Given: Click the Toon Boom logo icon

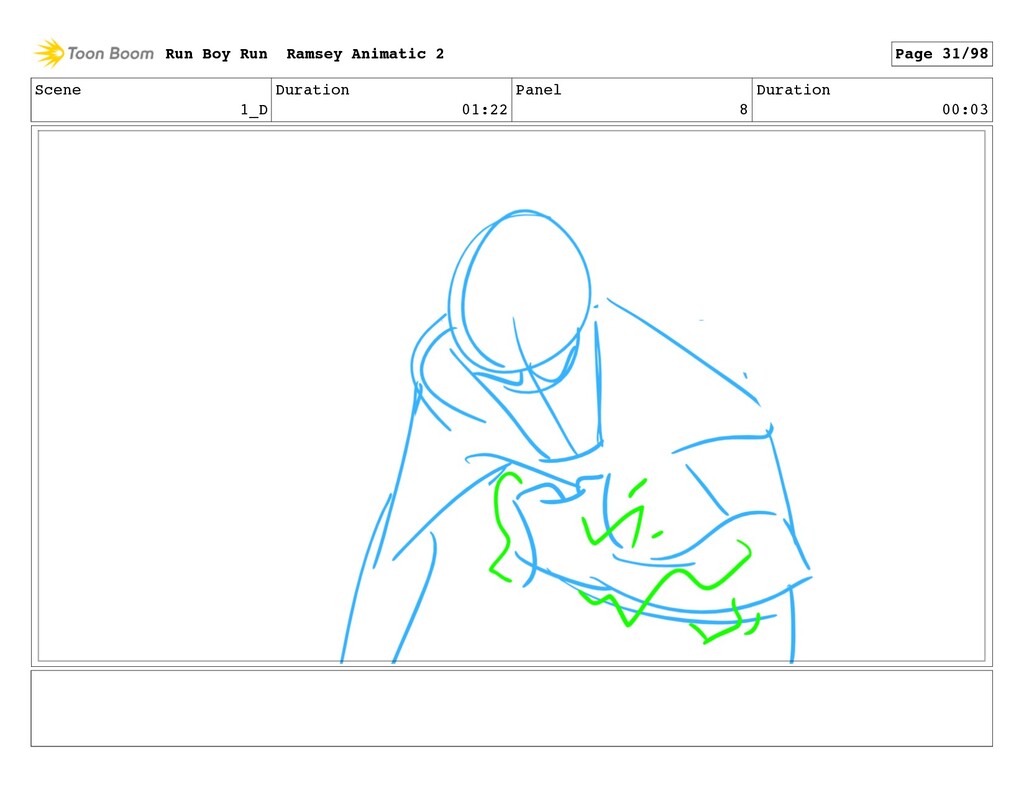Looking at the screenshot, I should tap(49, 53).
